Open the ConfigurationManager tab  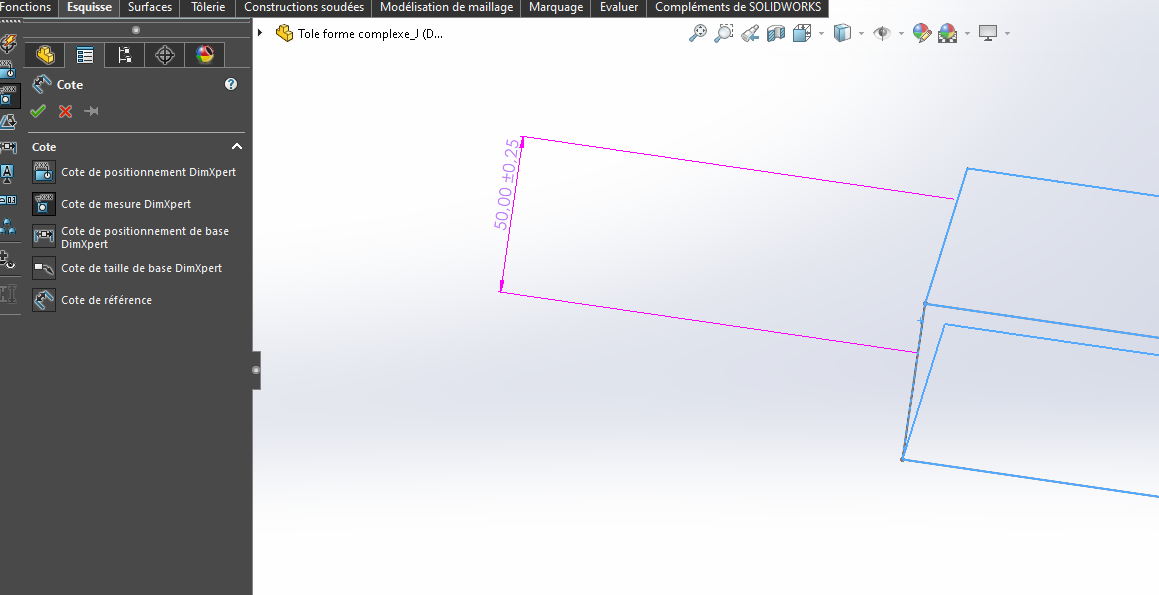[125, 55]
